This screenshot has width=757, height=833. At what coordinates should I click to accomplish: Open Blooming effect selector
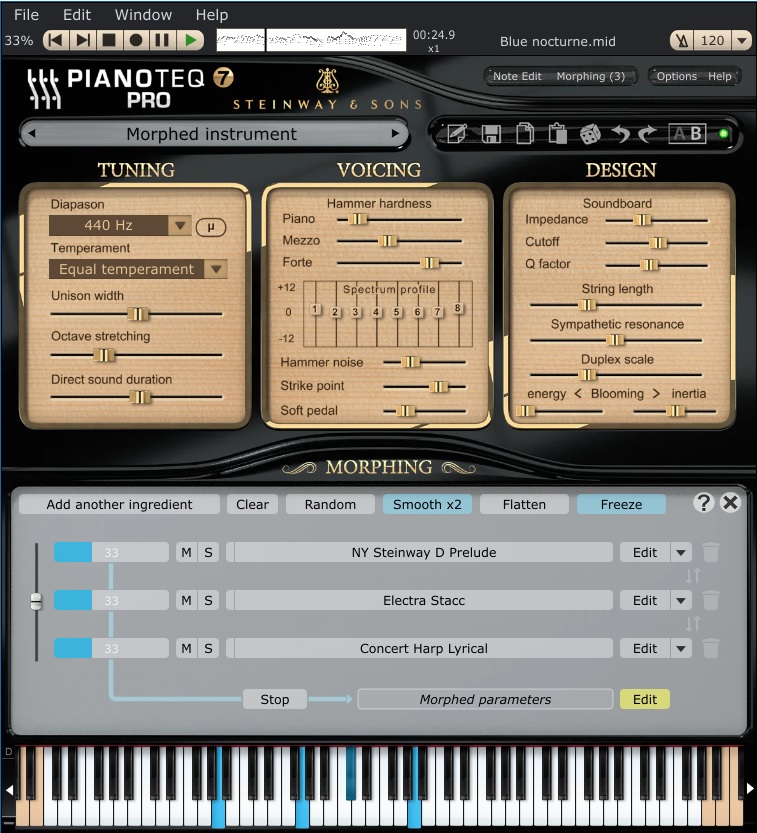click(x=617, y=394)
